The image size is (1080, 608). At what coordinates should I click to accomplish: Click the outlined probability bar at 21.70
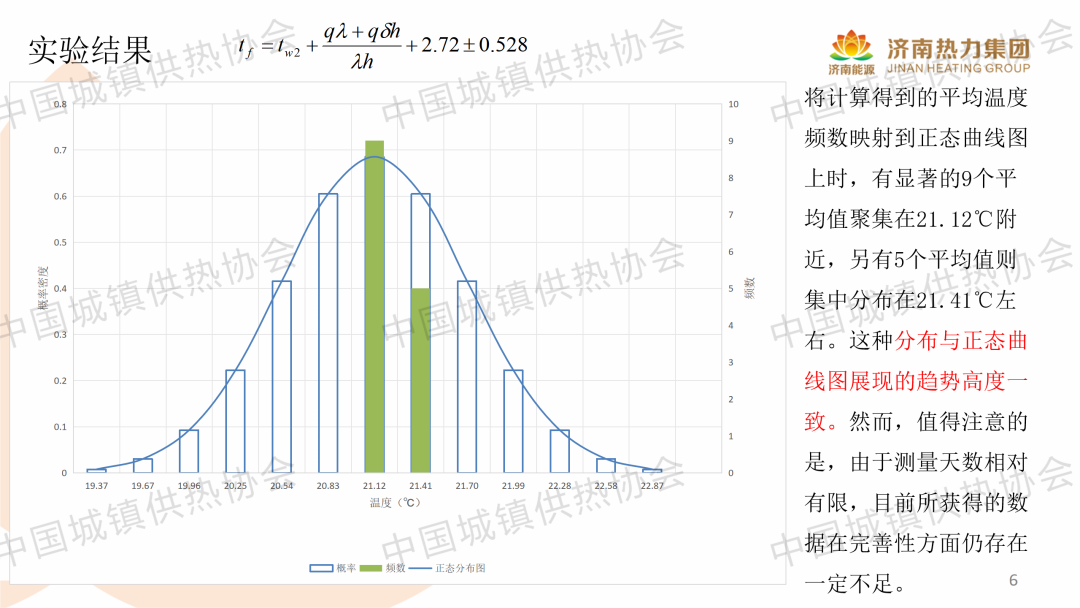(467, 377)
